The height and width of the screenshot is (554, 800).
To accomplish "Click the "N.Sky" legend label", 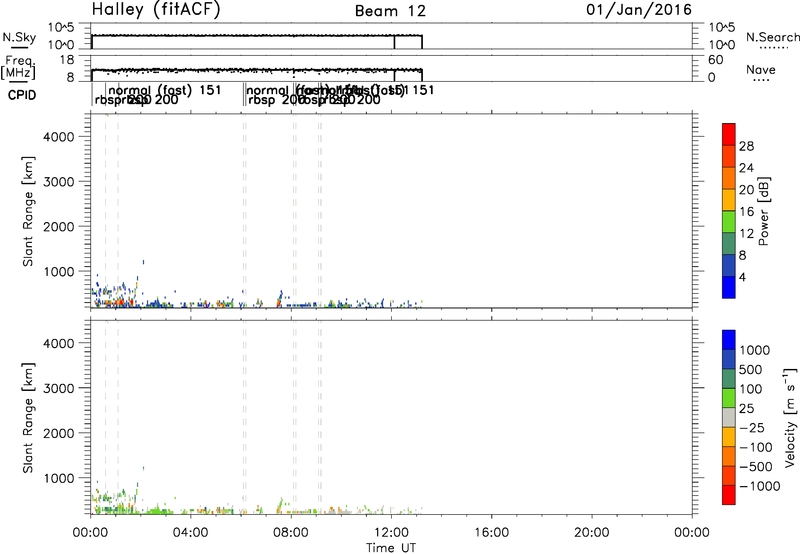I will coord(19,37).
